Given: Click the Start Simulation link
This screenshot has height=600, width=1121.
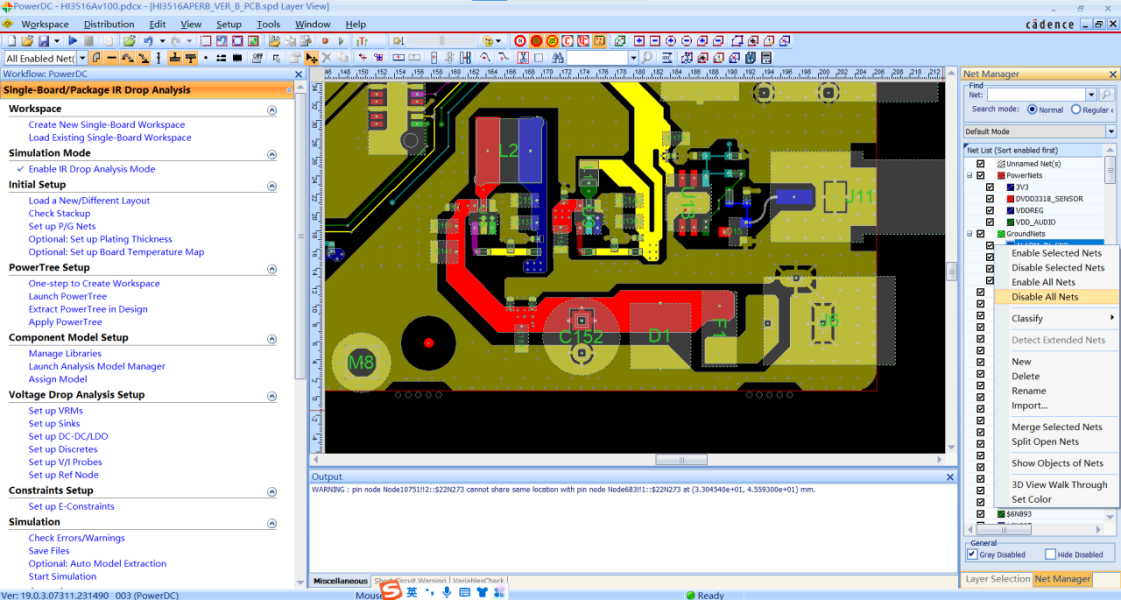Looking at the screenshot, I should click(62, 576).
